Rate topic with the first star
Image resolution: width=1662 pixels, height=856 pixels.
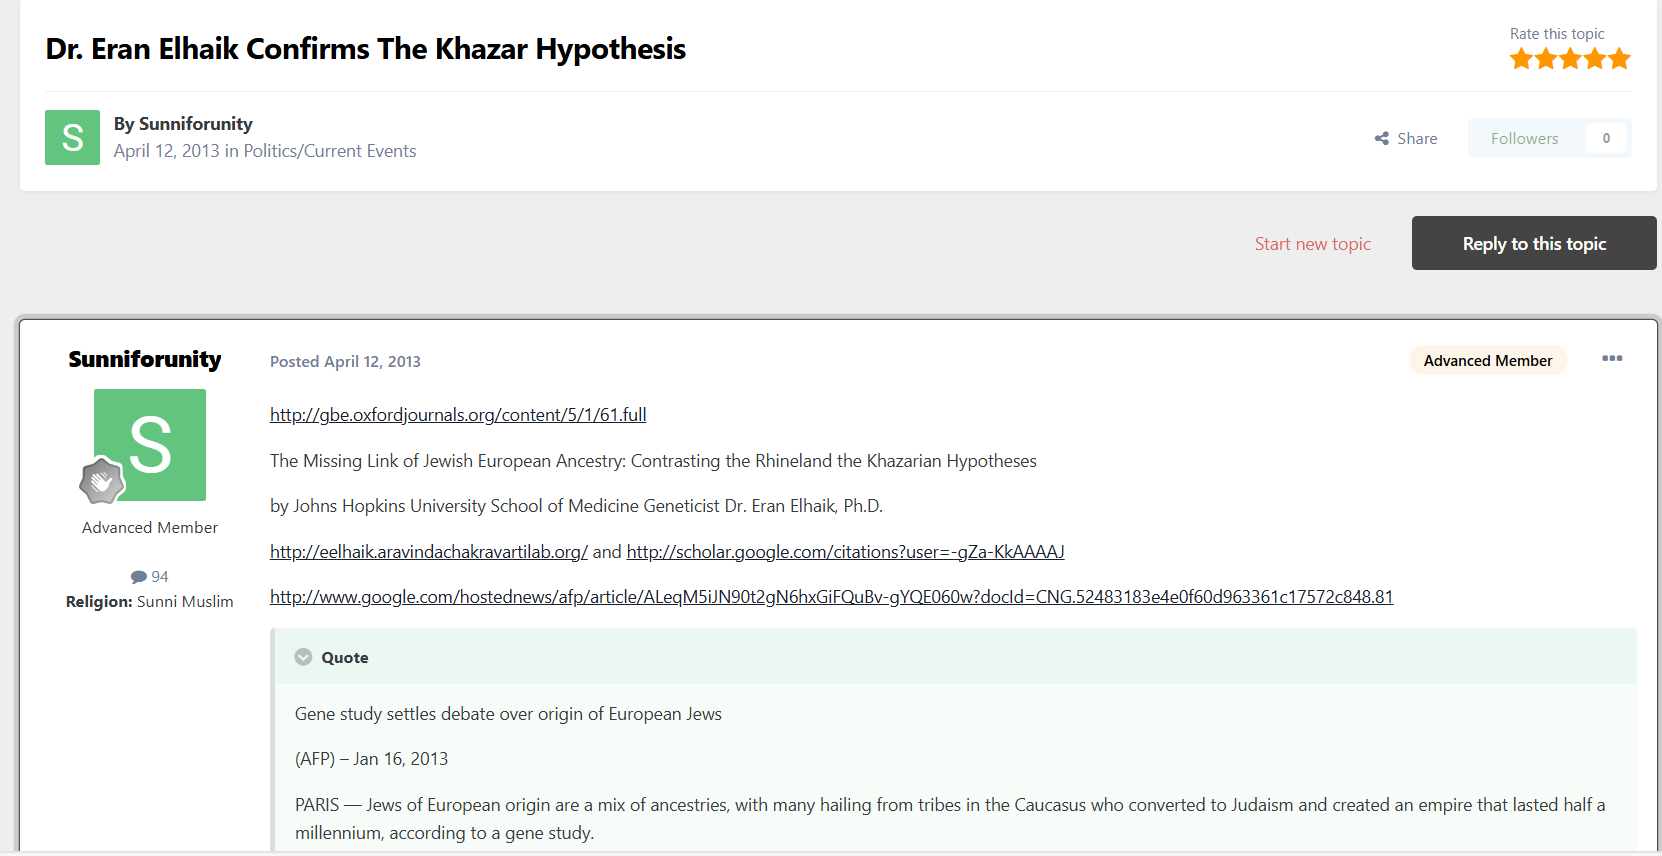pos(1521,59)
